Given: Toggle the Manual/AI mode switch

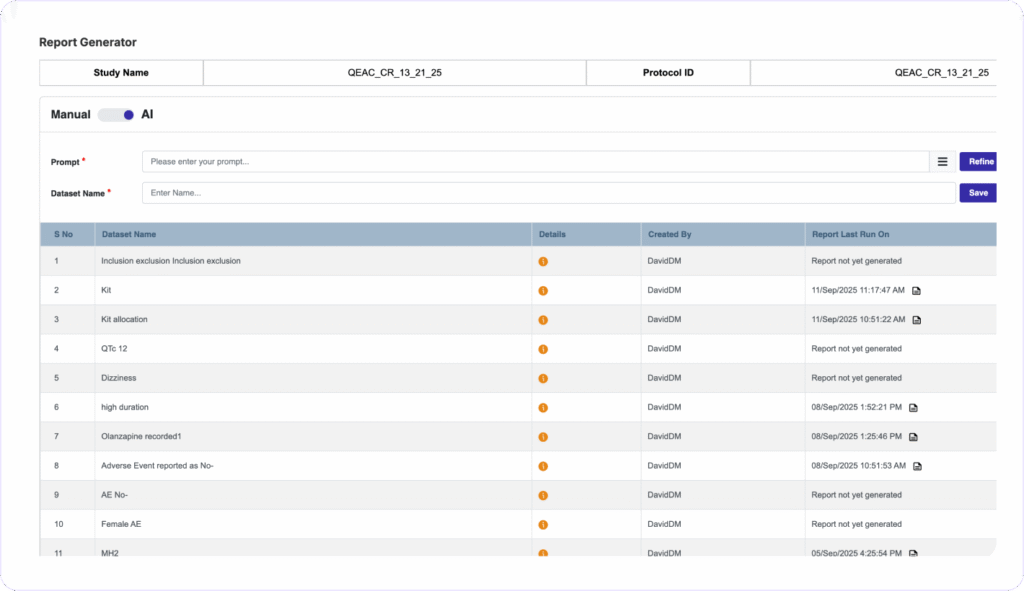Looking at the screenshot, I should tap(116, 115).
